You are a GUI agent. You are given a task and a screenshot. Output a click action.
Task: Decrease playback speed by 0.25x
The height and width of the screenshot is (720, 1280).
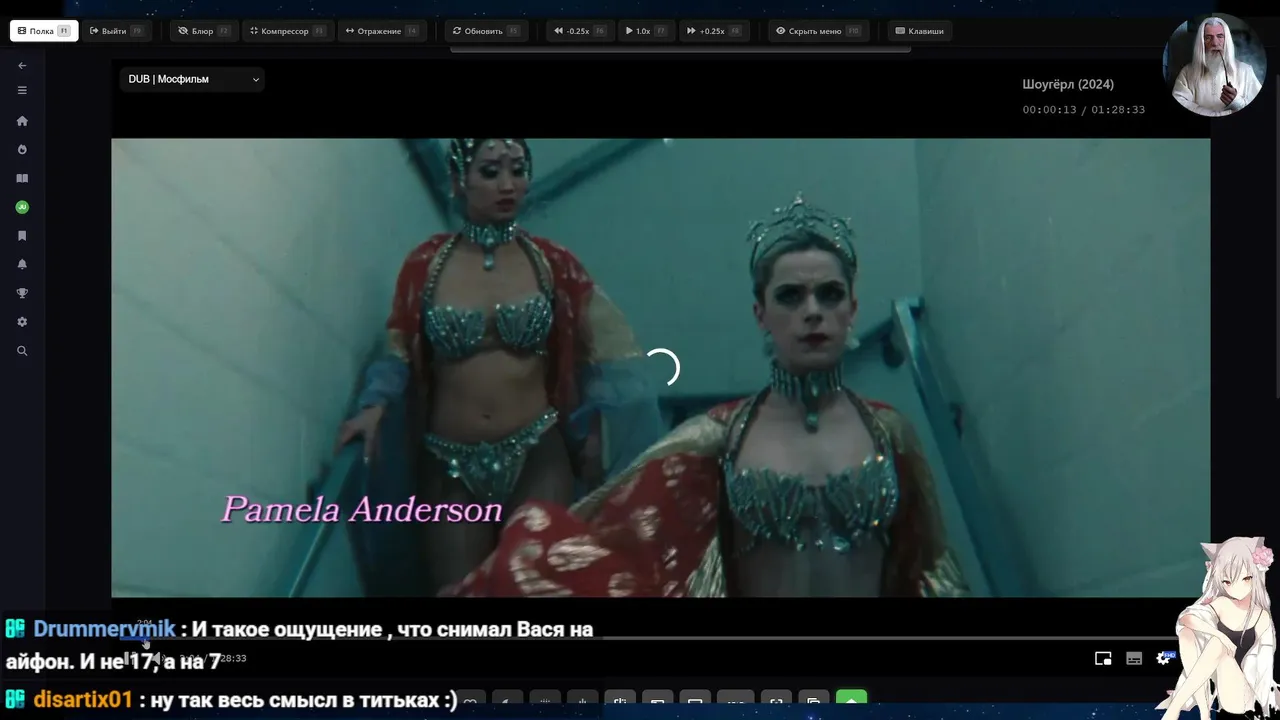click(580, 31)
